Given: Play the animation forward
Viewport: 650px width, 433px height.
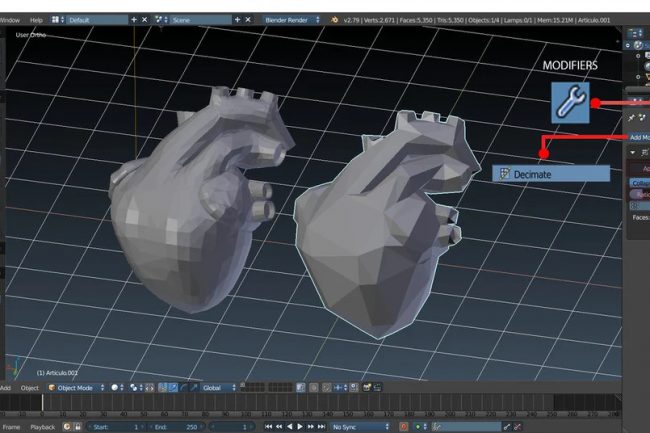Looking at the screenshot, I should (300, 427).
